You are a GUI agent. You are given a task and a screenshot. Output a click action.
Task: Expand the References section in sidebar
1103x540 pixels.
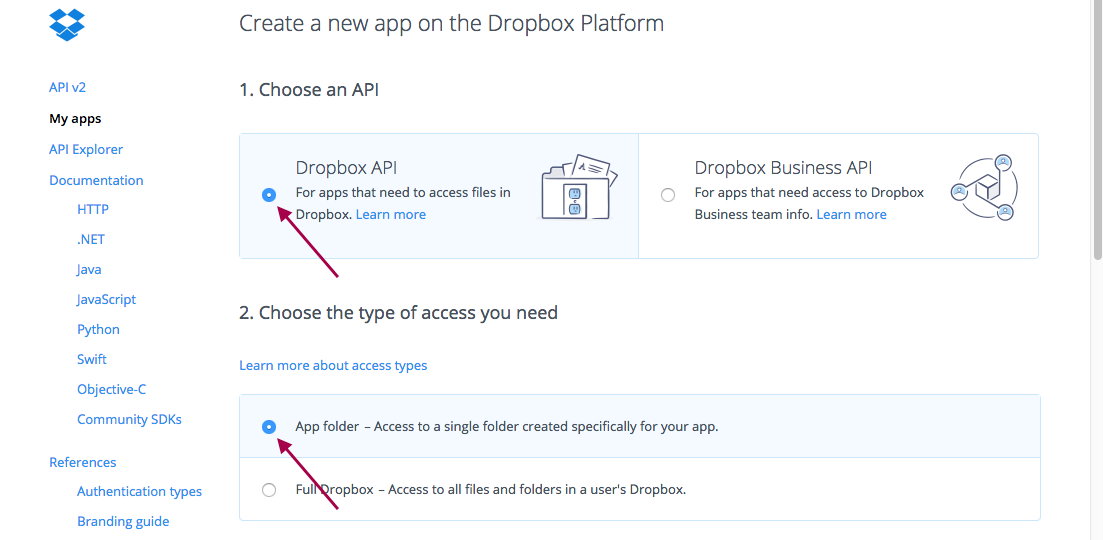tap(83, 463)
